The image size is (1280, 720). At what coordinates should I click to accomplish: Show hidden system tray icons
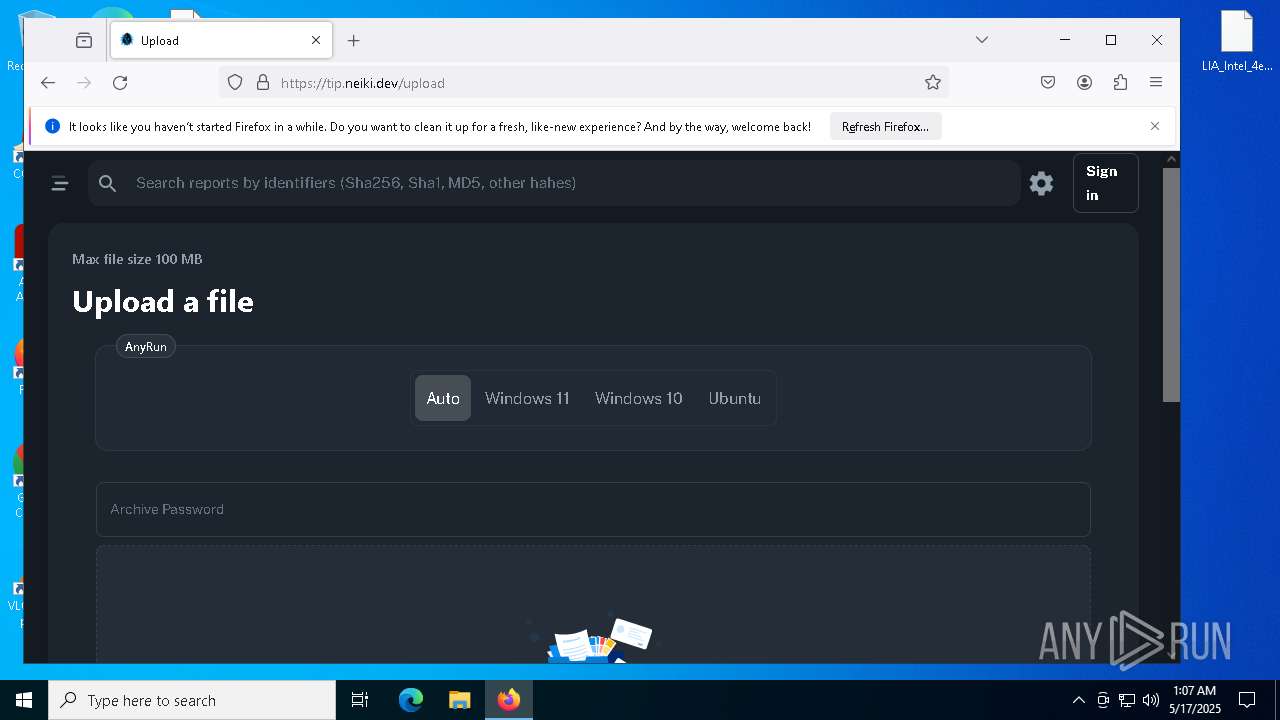pyautogui.click(x=1078, y=700)
